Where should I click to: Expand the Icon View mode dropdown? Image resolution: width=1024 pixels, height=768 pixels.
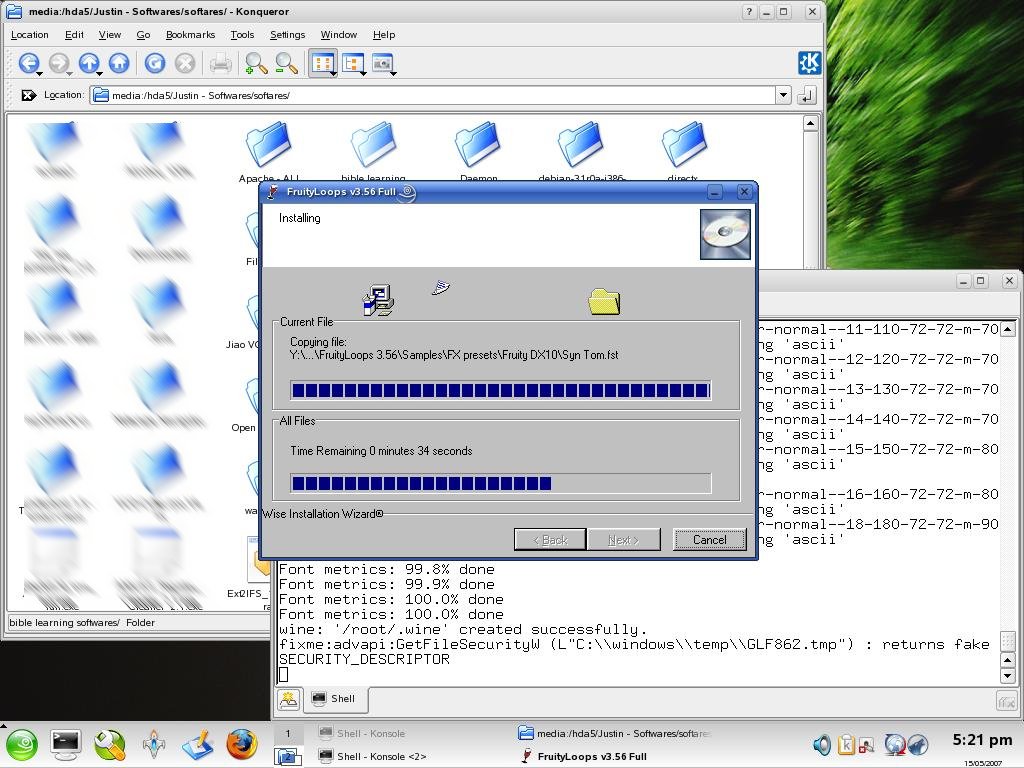coord(333,73)
